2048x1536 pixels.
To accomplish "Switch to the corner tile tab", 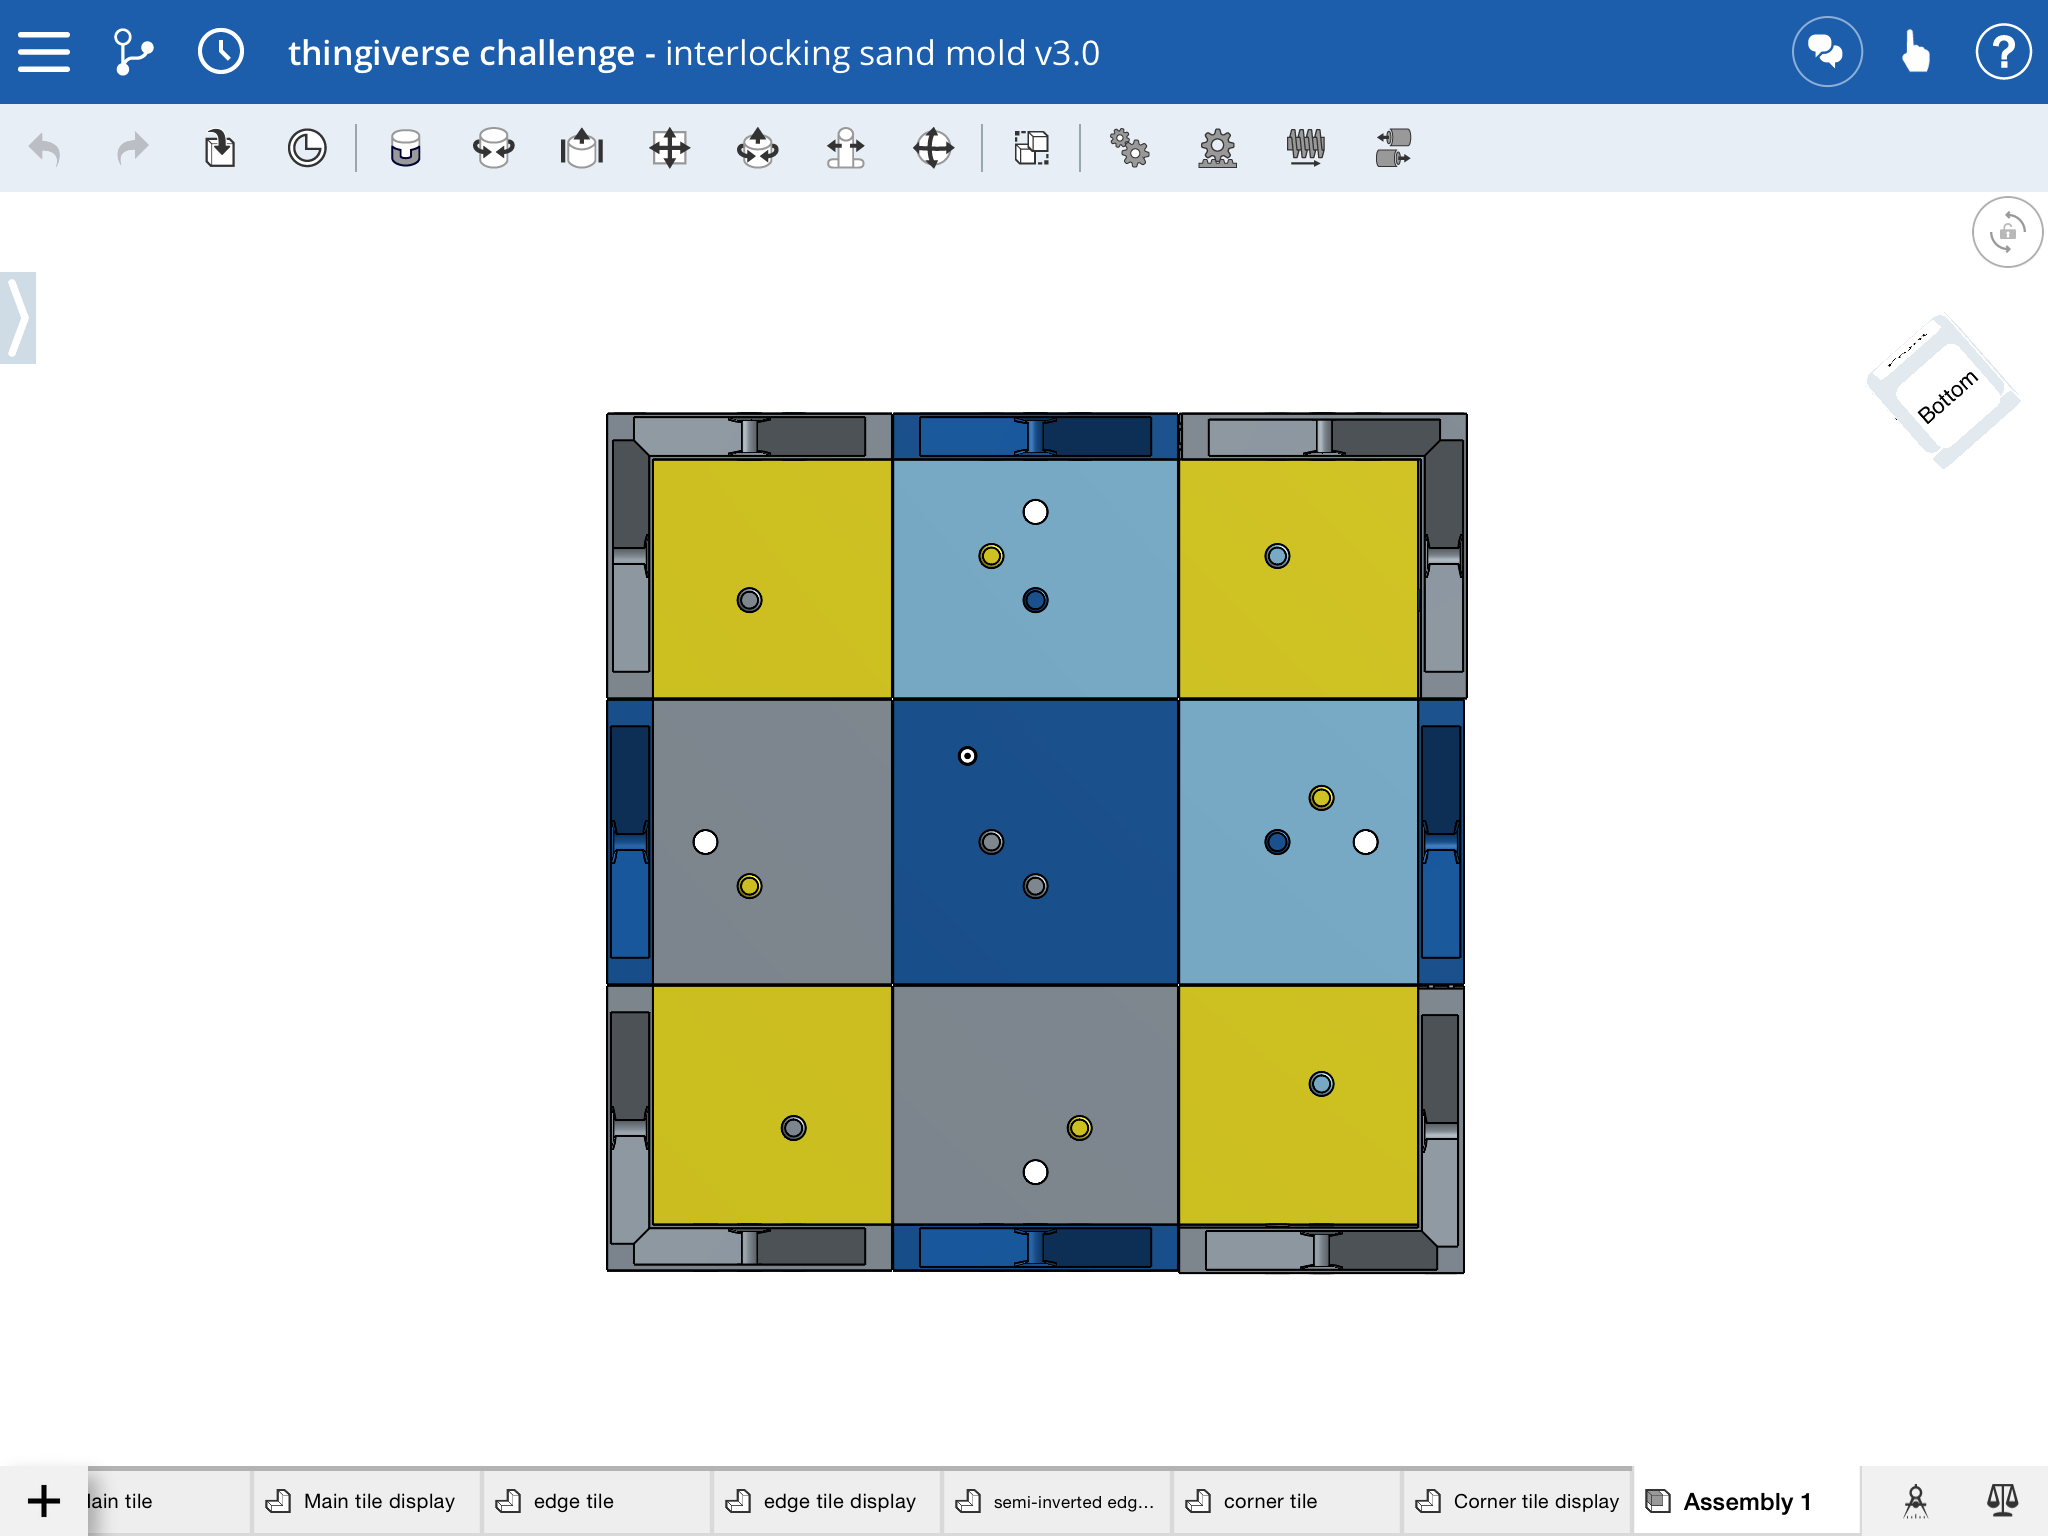I will pos(1286,1501).
